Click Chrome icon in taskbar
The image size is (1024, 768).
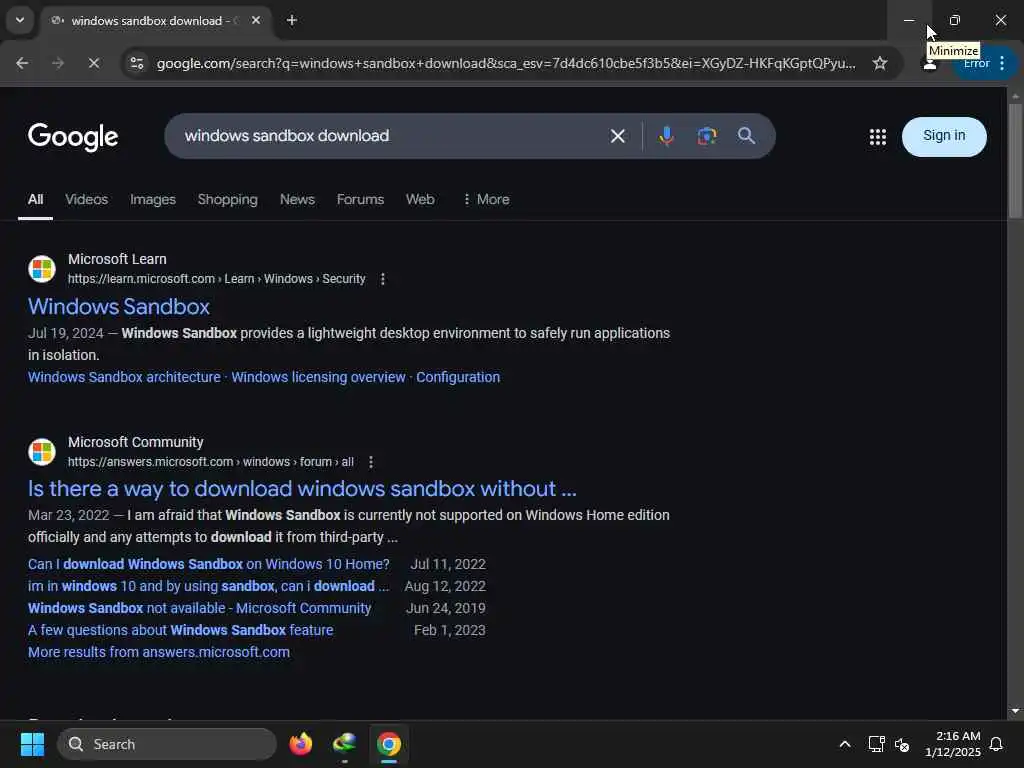click(389, 744)
